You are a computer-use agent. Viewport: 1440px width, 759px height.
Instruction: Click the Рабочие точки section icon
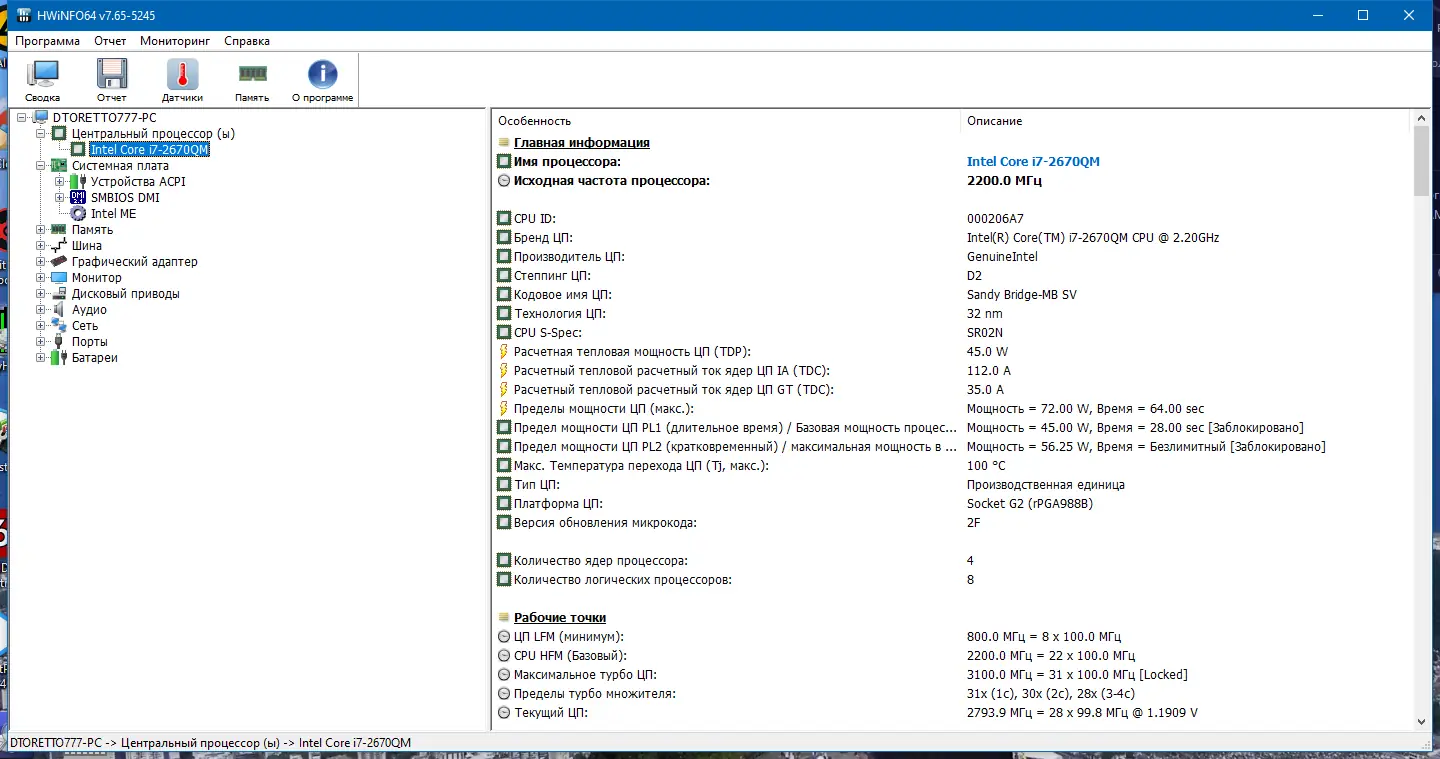click(x=504, y=618)
